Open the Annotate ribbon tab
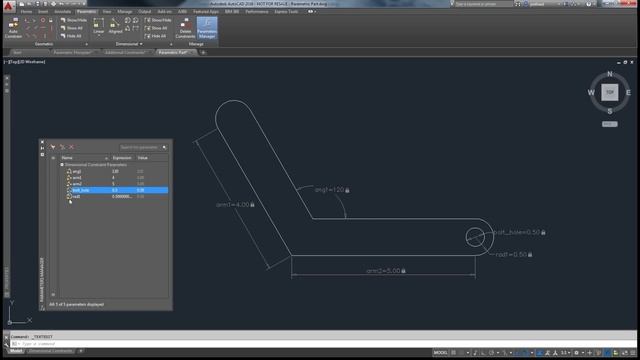The width and height of the screenshot is (640, 360). coord(62,11)
